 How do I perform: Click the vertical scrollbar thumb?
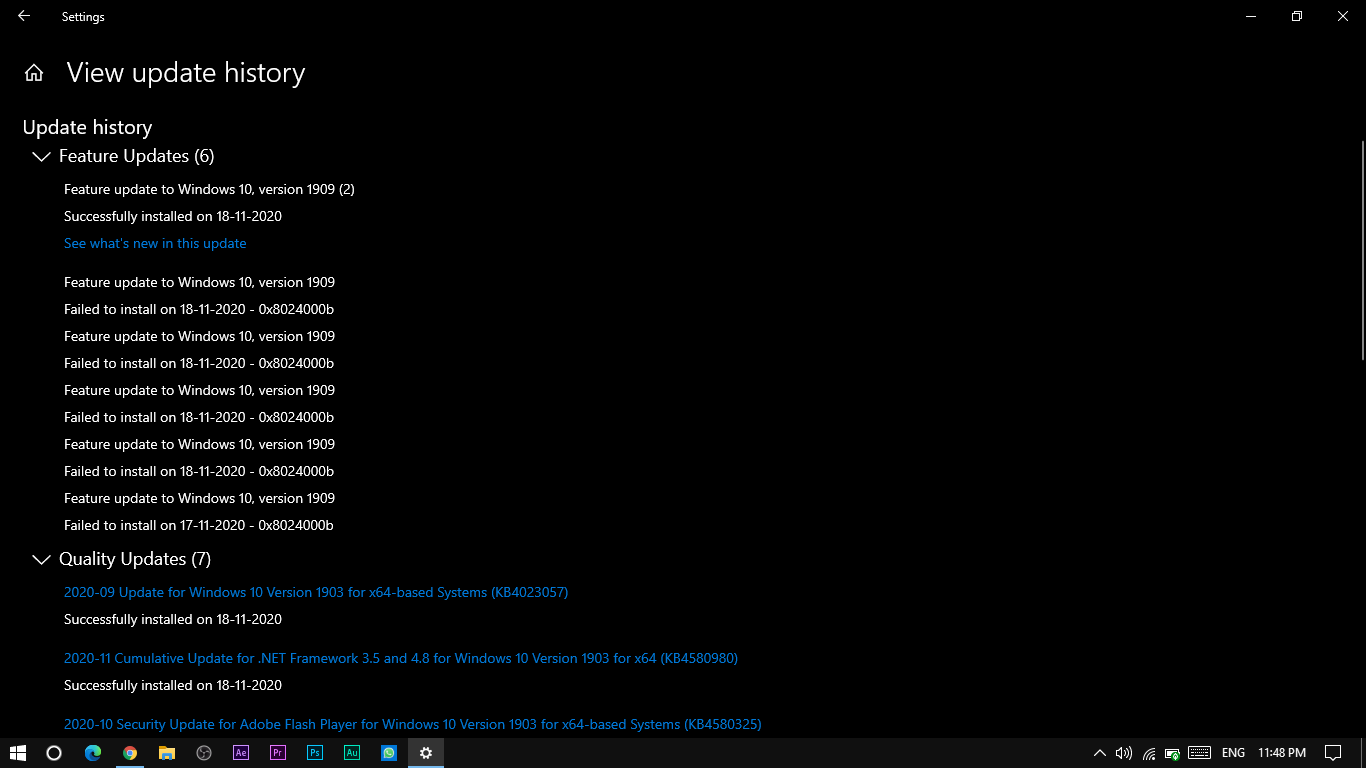coord(1362,250)
